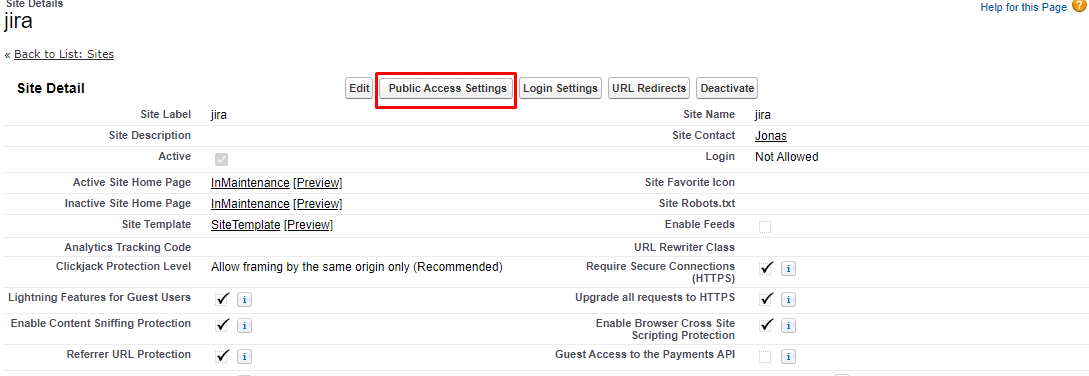1089x376 pixels.
Task: Click info icon for Referrer URL Protection
Action: coord(244,357)
